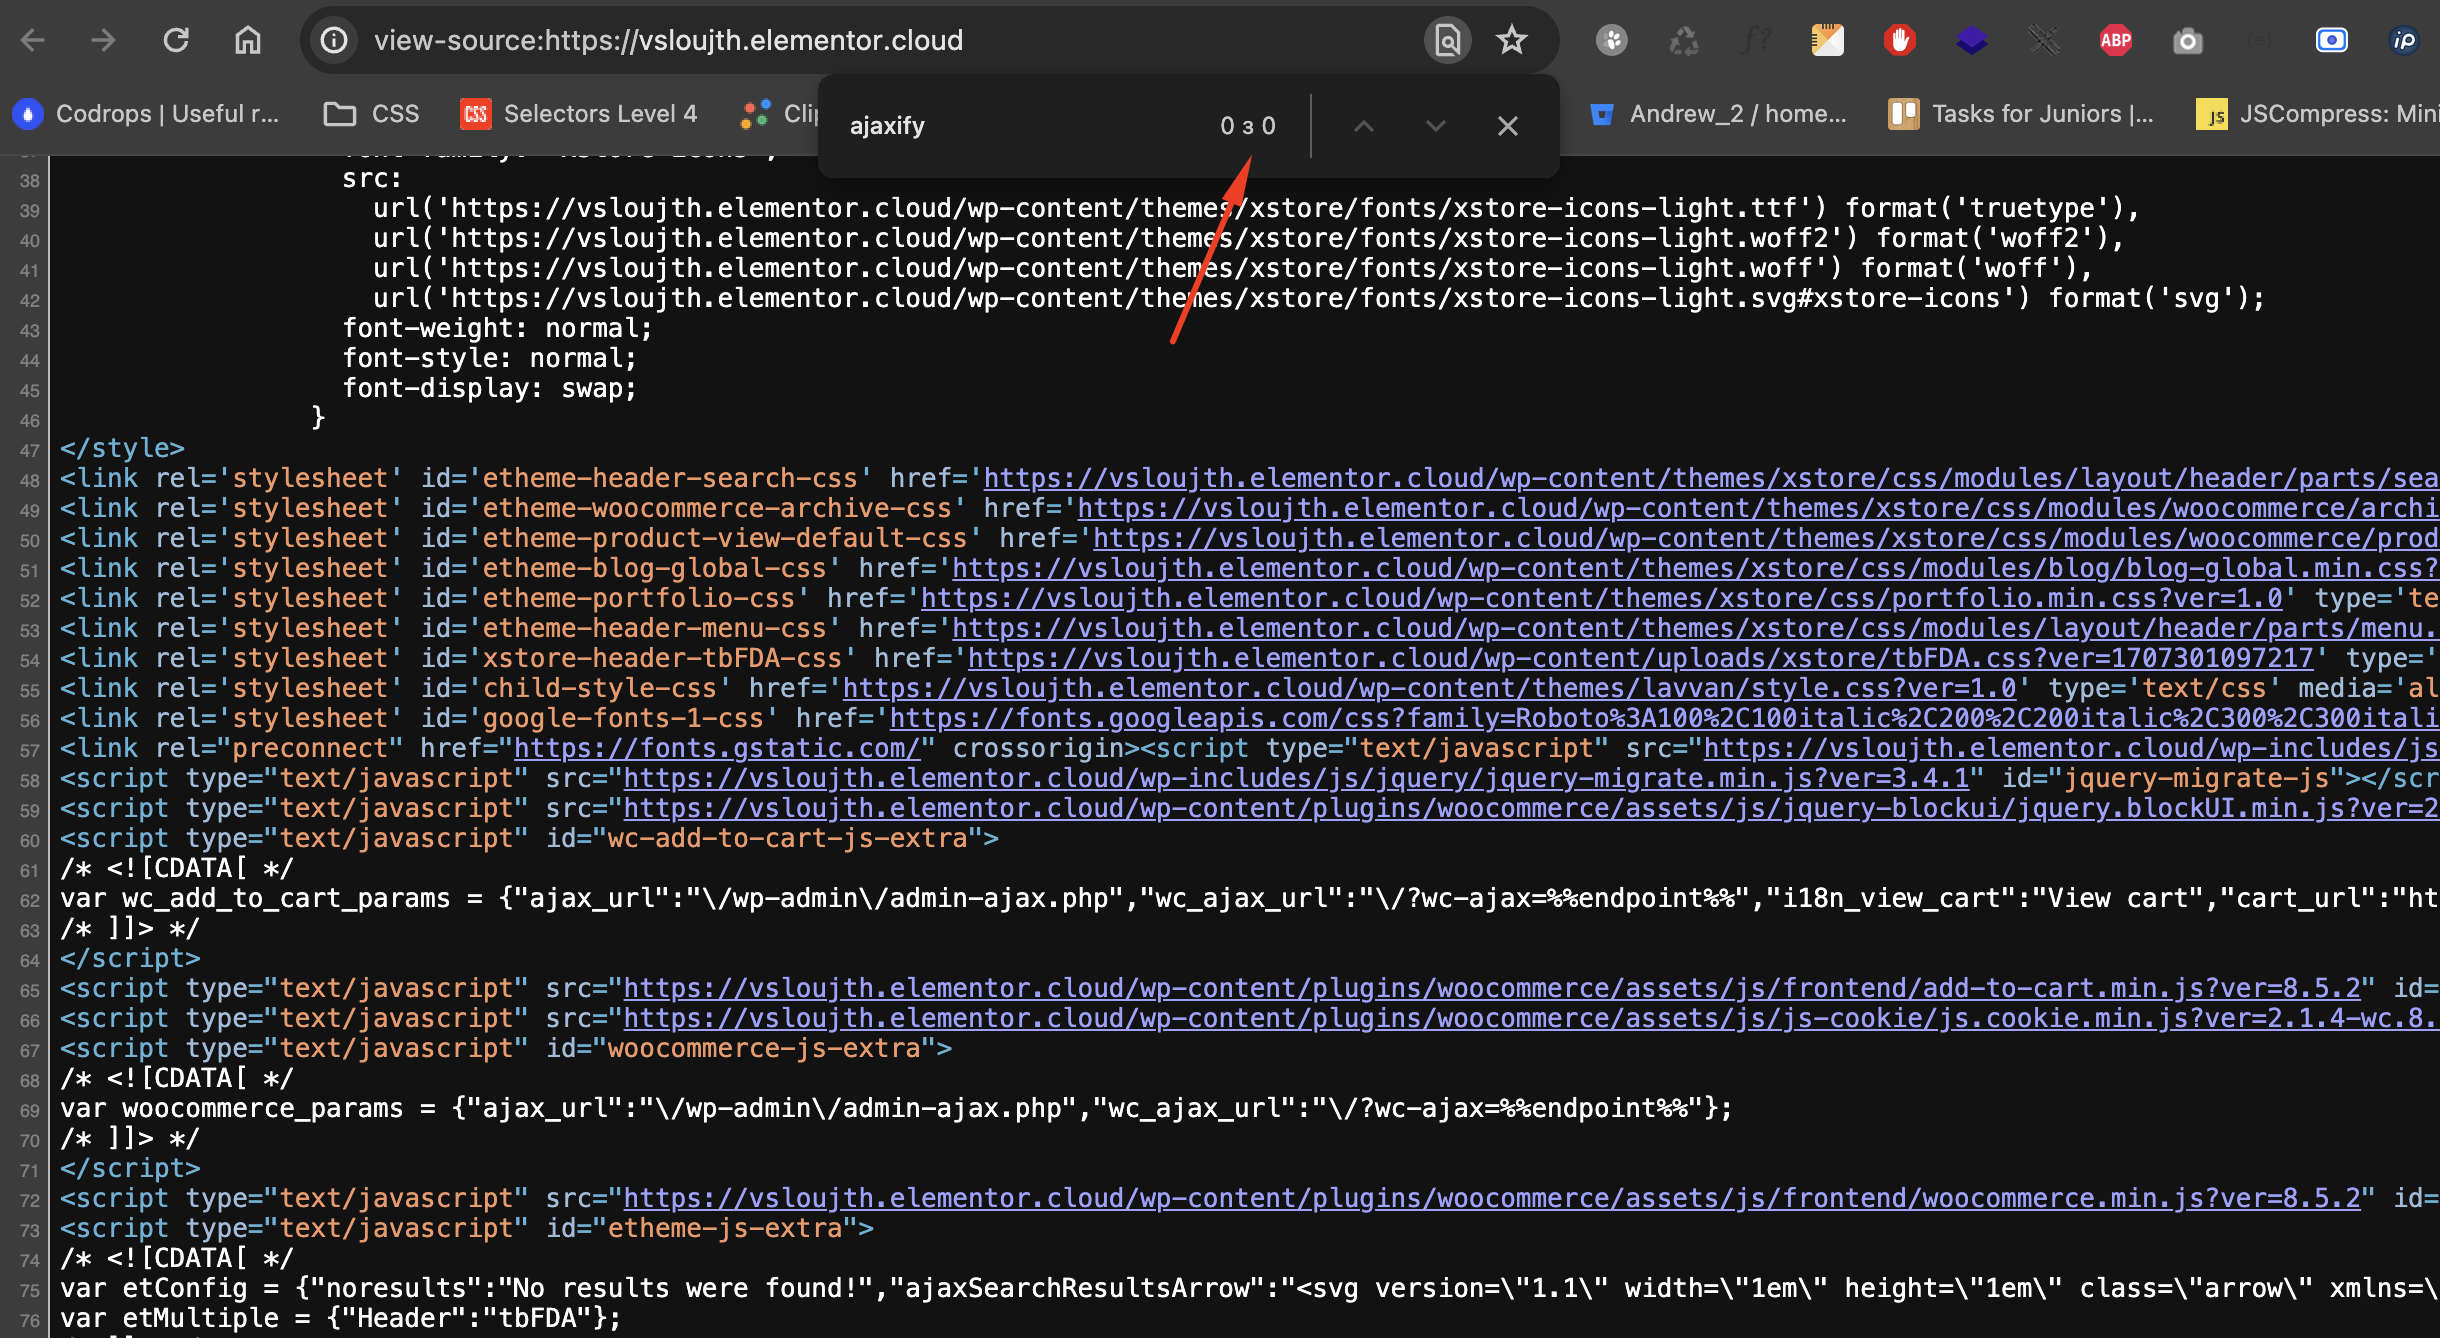
Task: Click the 'var woocommerce_params' line
Action: coord(896,1108)
